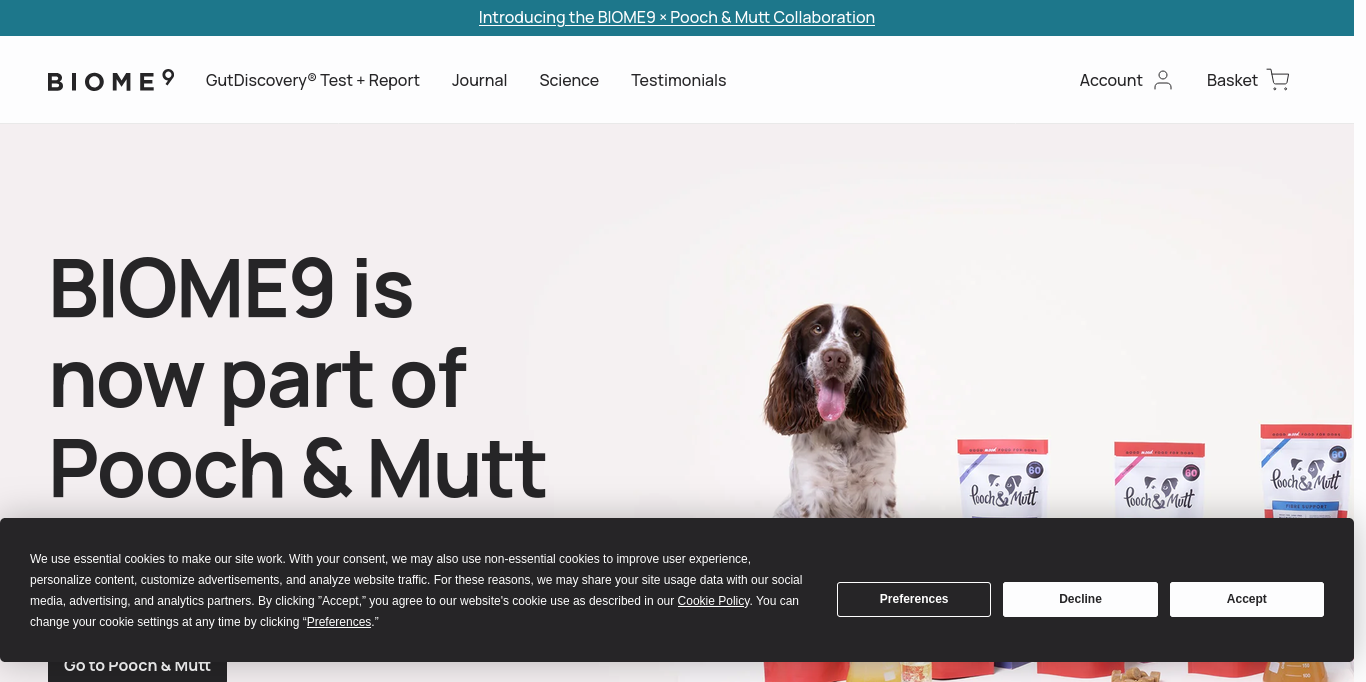Open cookie Preferences button
The height and width of the screenshot is (682, 1366).
point(914,599)
